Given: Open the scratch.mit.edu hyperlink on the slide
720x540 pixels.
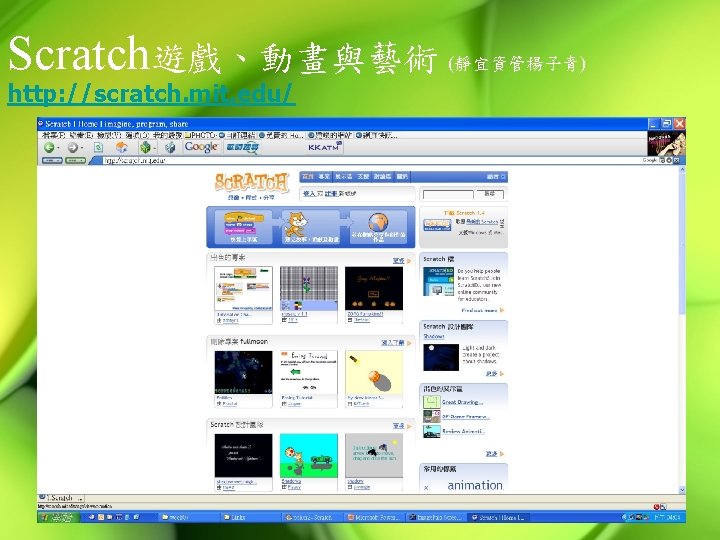Looking at the screenshot, I should (151, 94).
